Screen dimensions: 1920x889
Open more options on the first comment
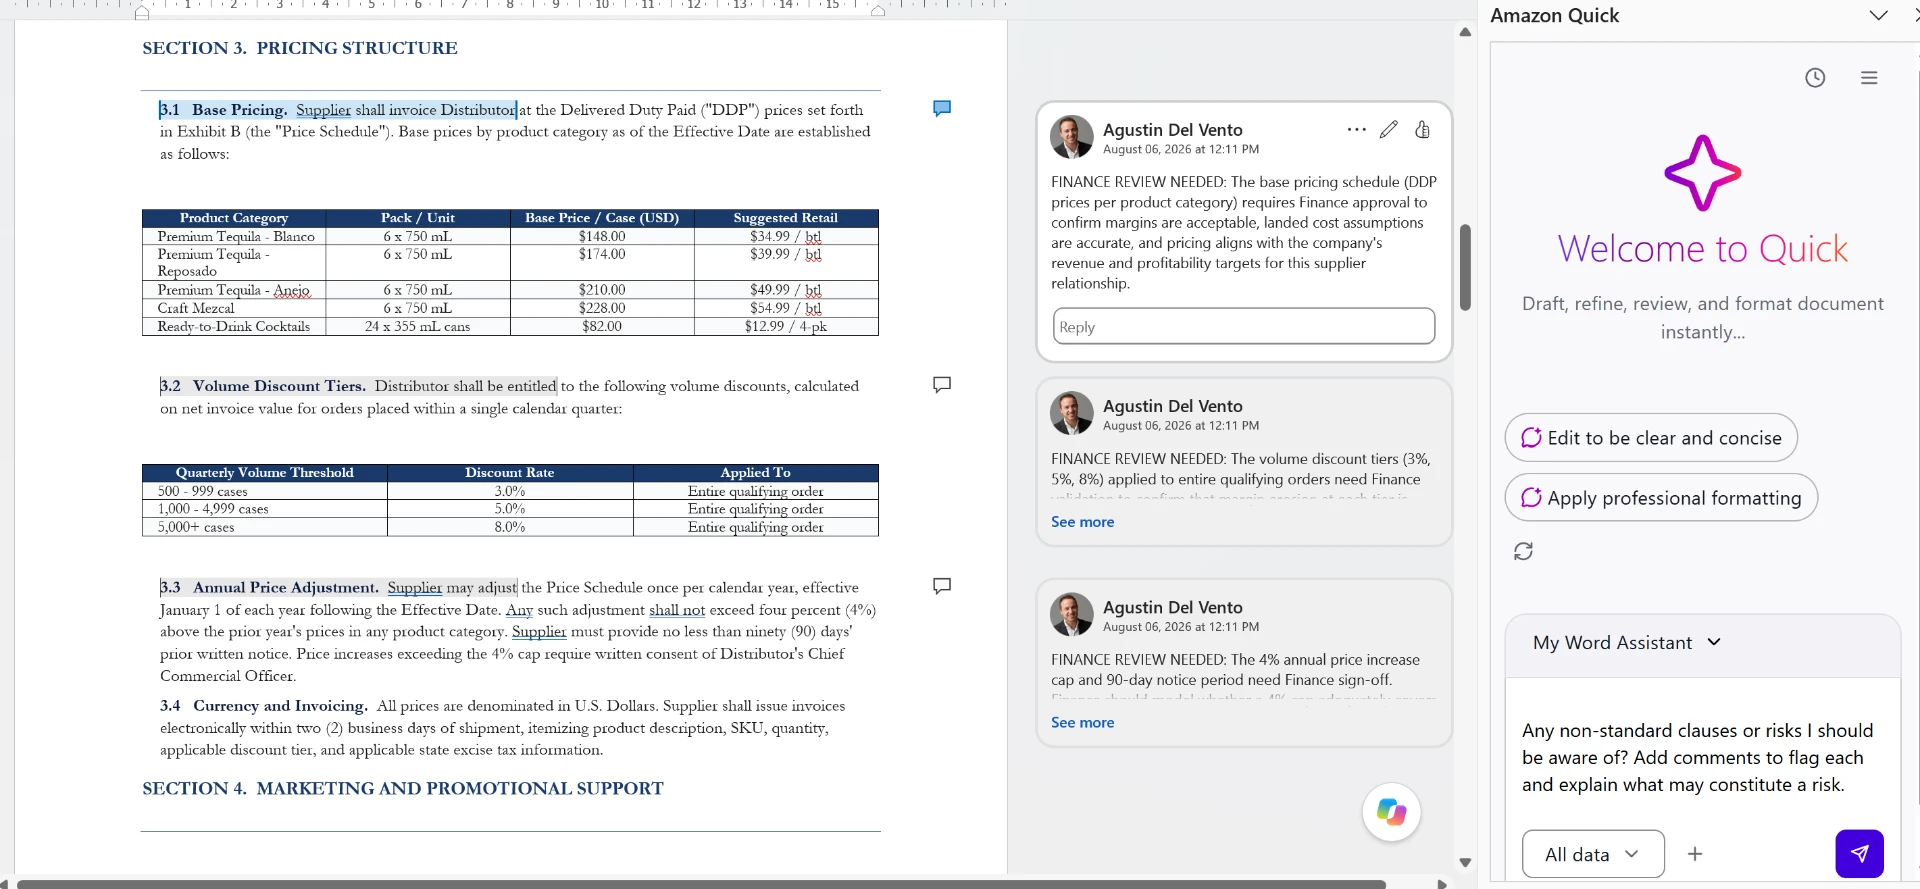tap(1356, 130)
